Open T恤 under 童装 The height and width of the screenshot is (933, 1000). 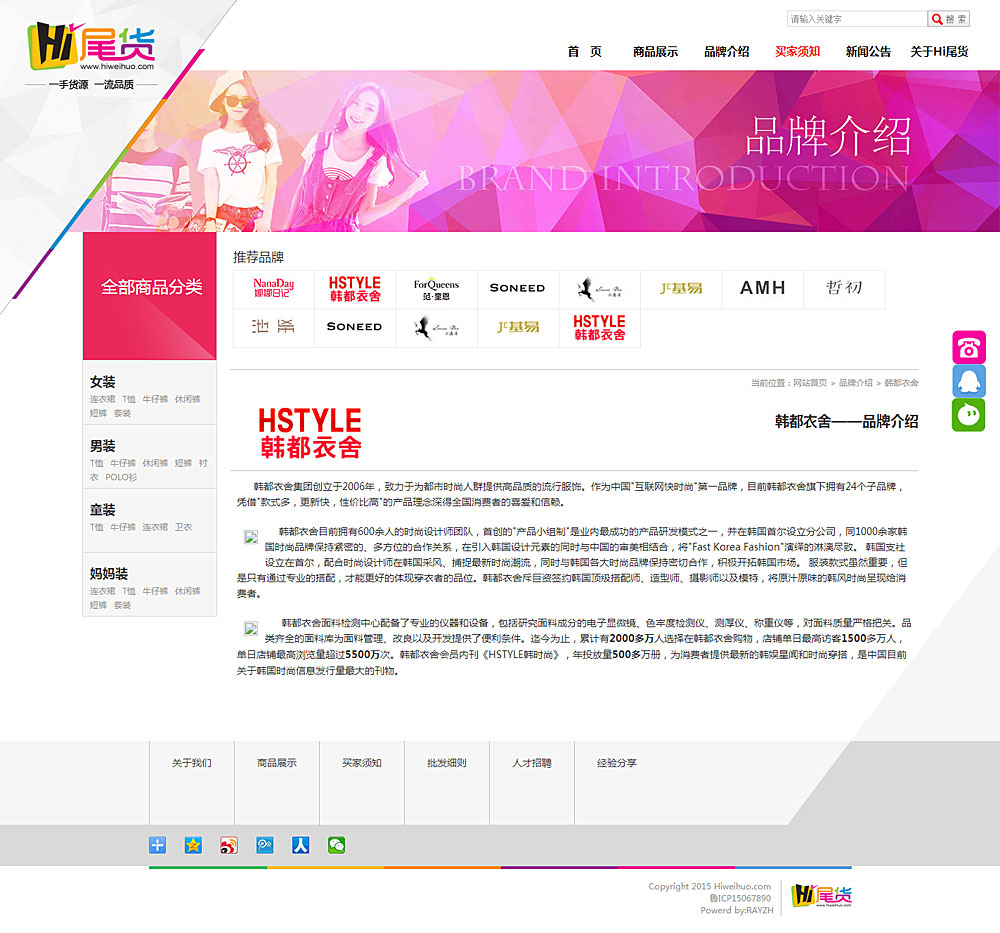pos(96,527)
